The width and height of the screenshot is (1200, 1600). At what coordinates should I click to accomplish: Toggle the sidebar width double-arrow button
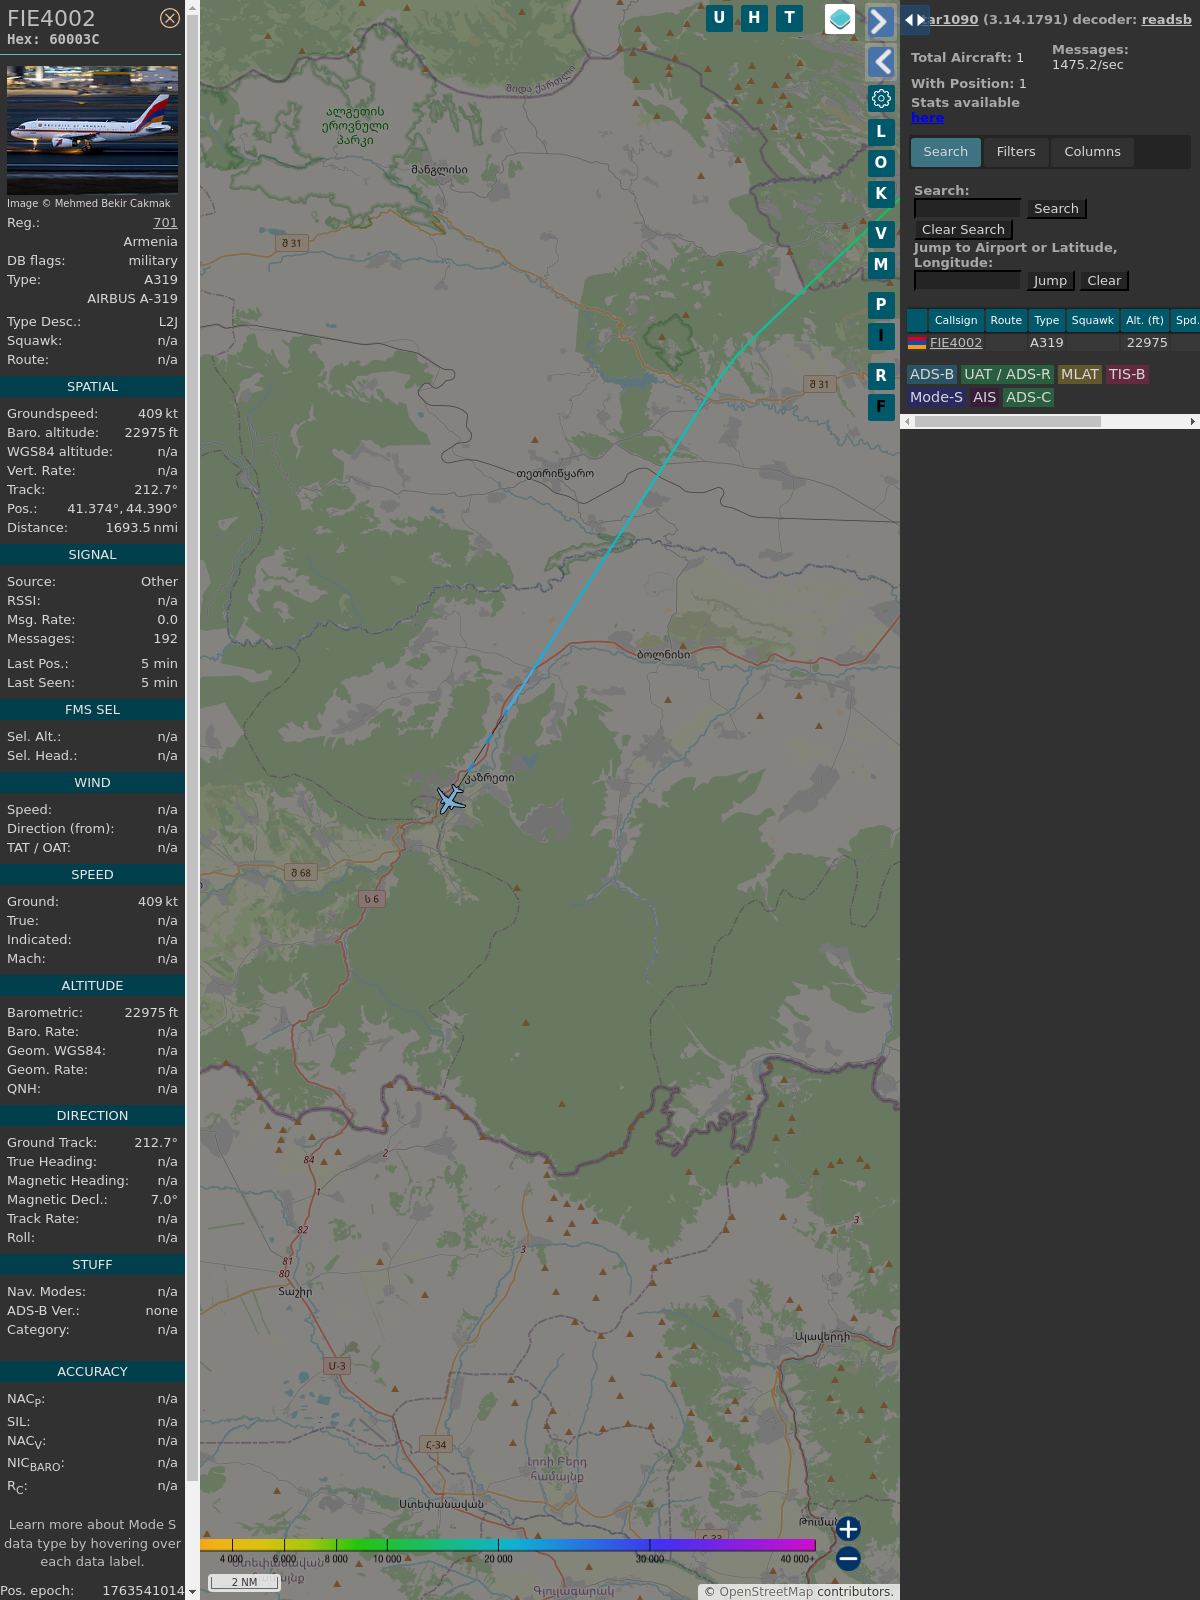point(914,20)
